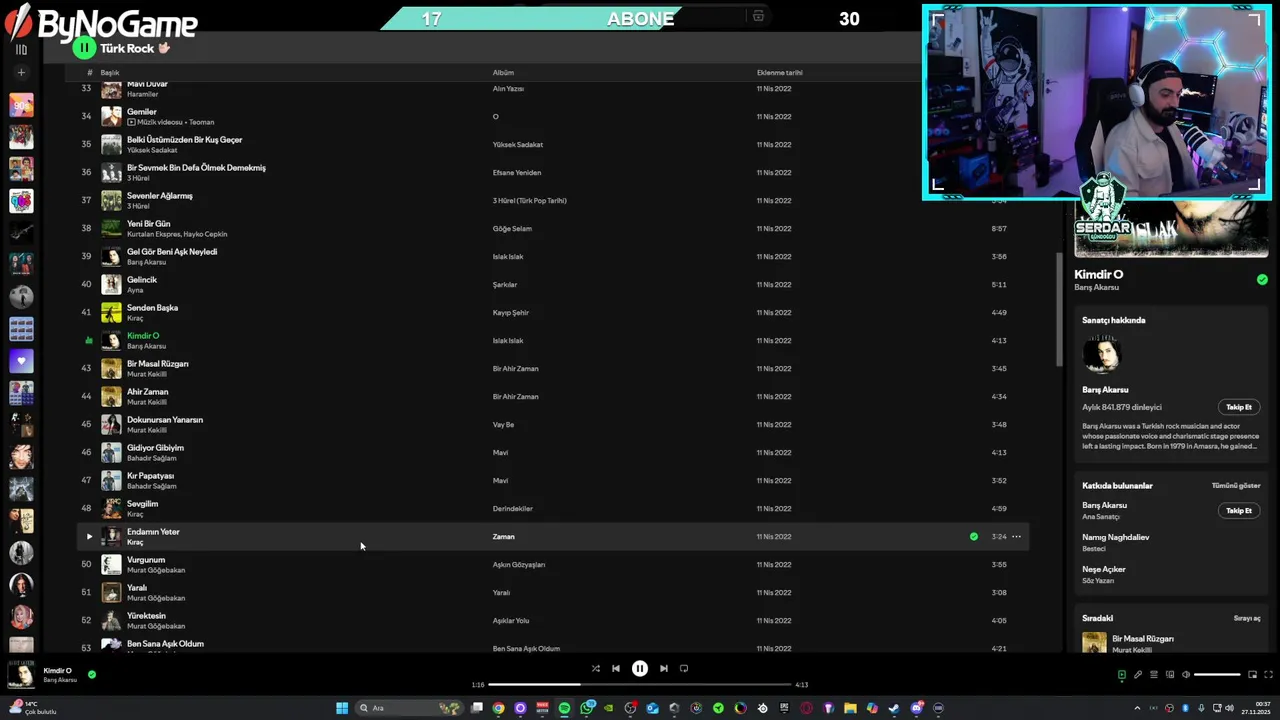
Task: Open Barış Akarsu link under Kimdir O panel title
Action: click(x=1097, y=288)
